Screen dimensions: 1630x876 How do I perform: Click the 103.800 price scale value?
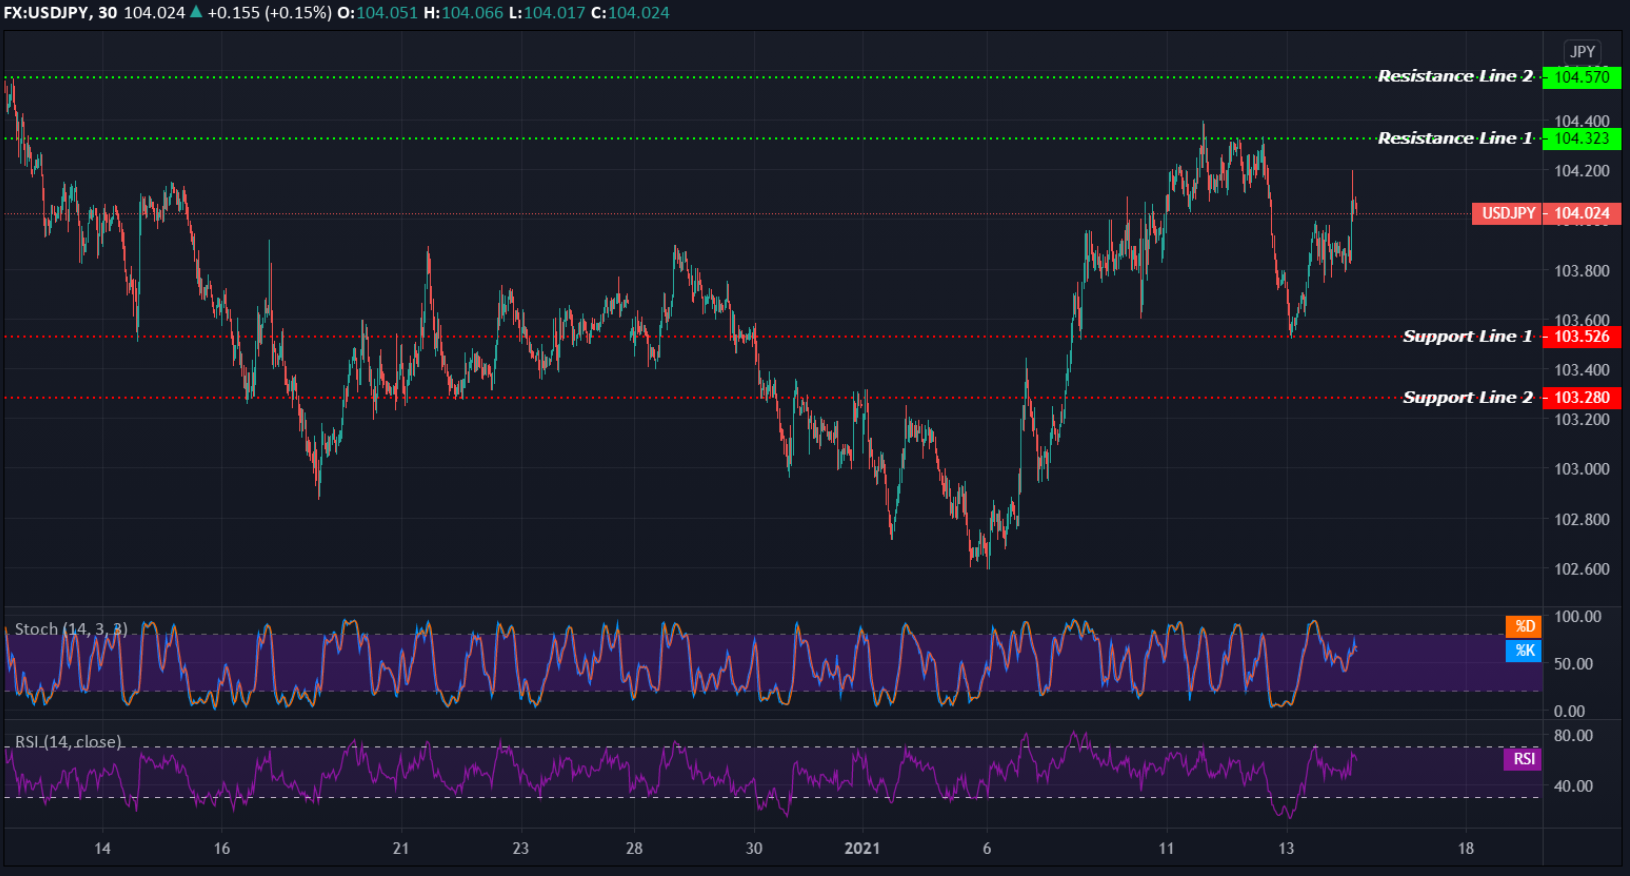(x=1582, y=271)
